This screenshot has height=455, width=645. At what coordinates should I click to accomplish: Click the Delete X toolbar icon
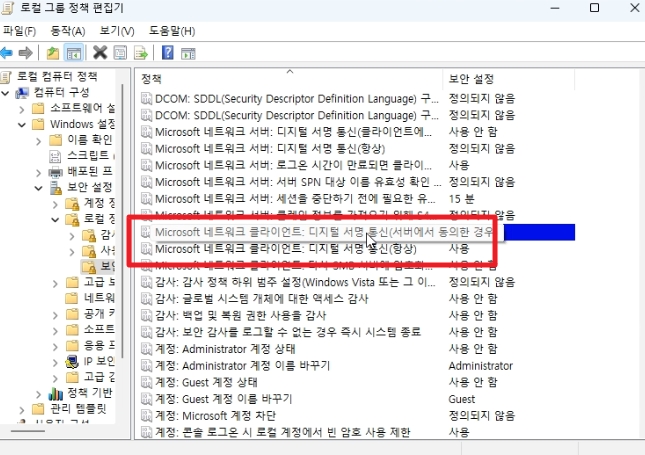(100, 53)
